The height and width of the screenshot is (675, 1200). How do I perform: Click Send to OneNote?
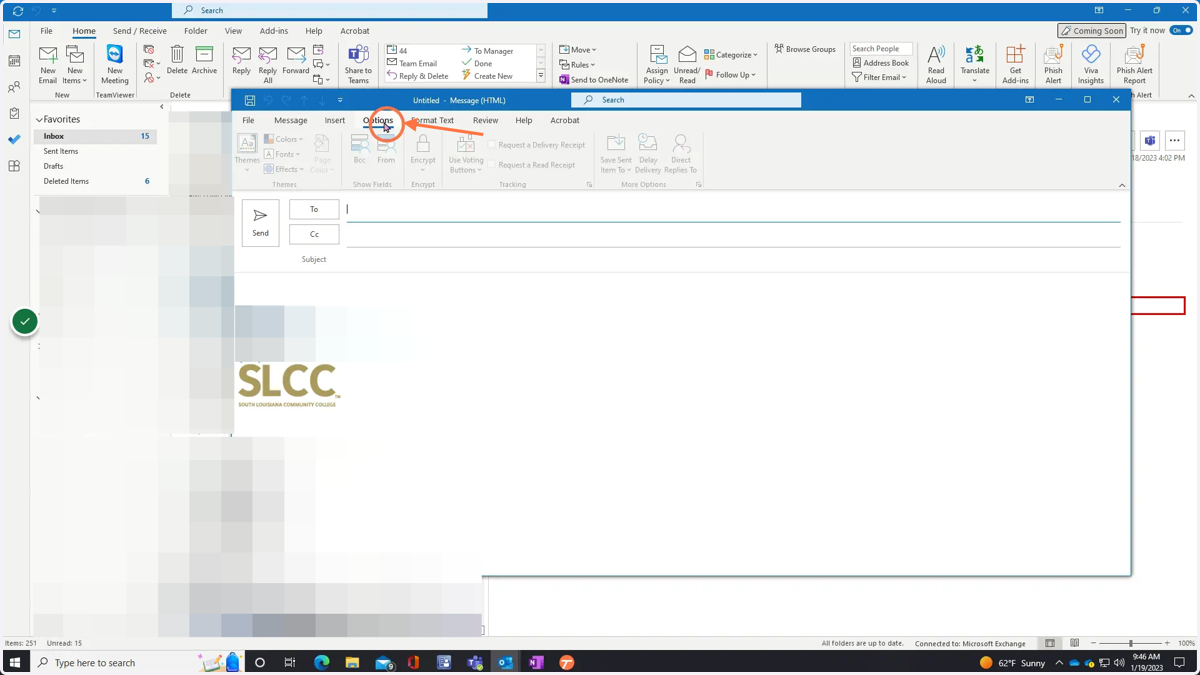tap(594, 80)
